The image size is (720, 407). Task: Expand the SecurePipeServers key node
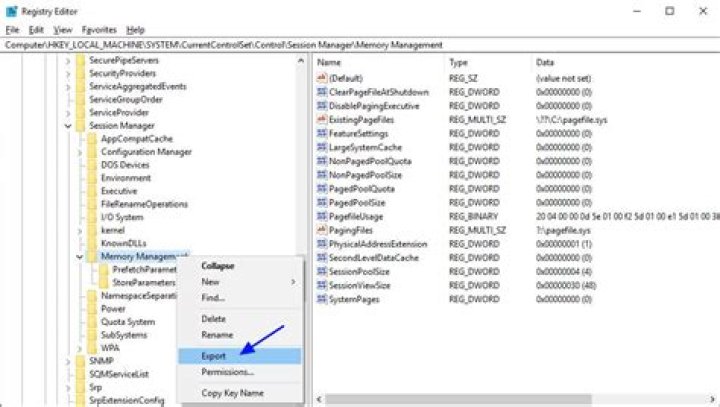click(68, 60)
